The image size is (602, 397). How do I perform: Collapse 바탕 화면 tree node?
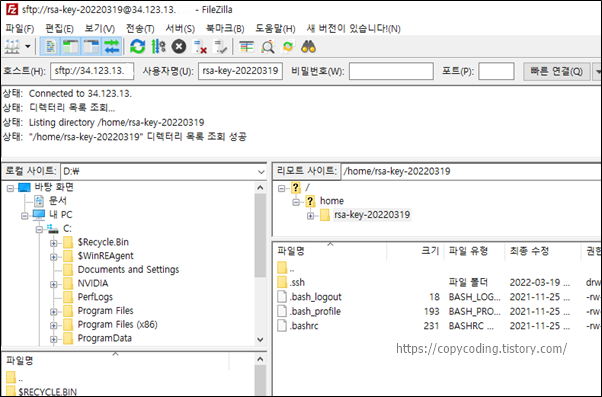pos(10,188)
